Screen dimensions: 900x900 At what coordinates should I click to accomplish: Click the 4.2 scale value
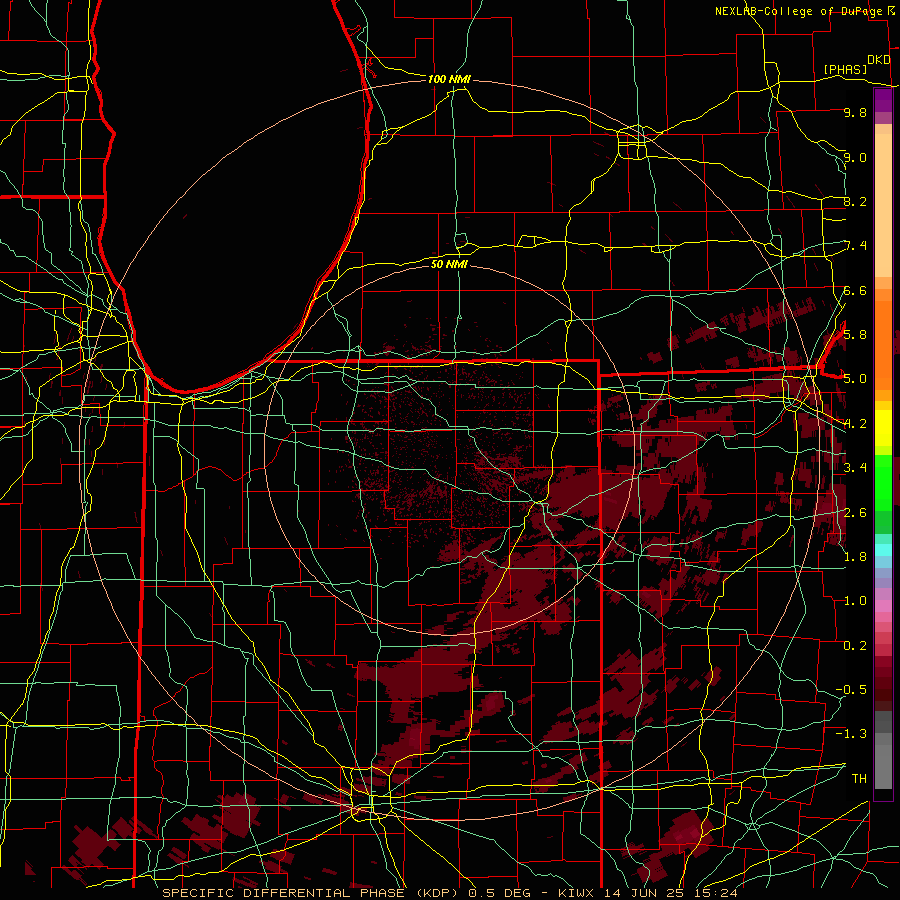coord(855,424)
